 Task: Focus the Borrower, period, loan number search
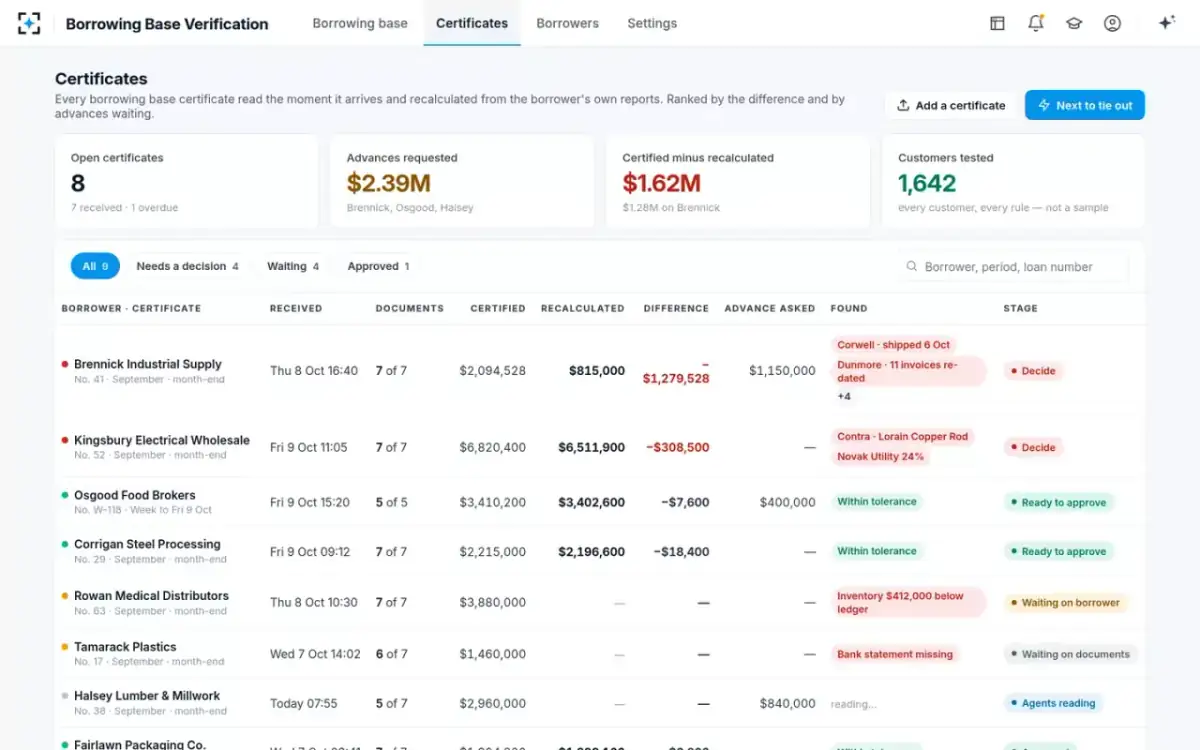click(1012, 267)
